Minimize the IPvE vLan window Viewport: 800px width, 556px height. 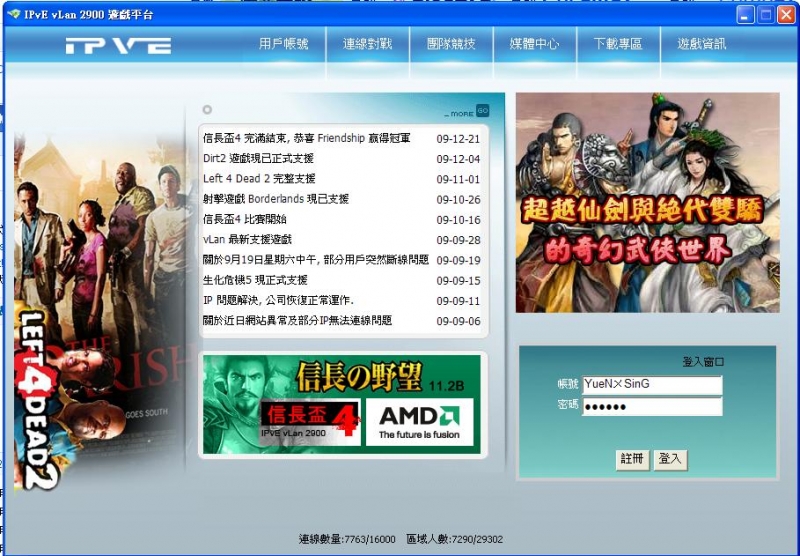point(745,15)
